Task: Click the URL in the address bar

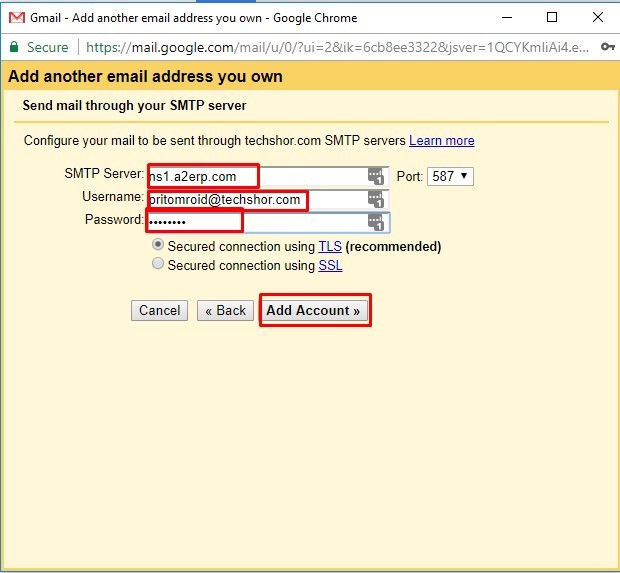Action: [x=337, y=47]
